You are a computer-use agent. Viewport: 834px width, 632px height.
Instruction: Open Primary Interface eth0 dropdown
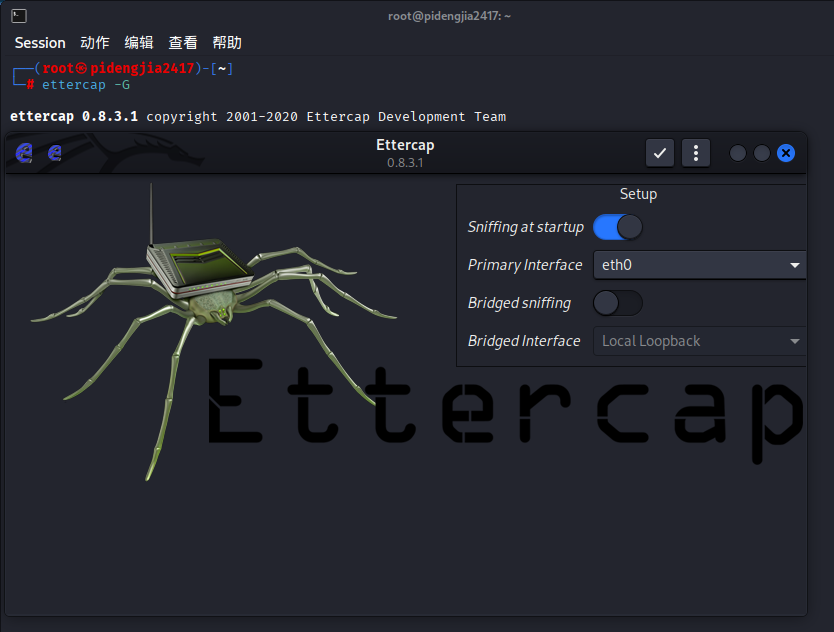(x=699, y=265)
